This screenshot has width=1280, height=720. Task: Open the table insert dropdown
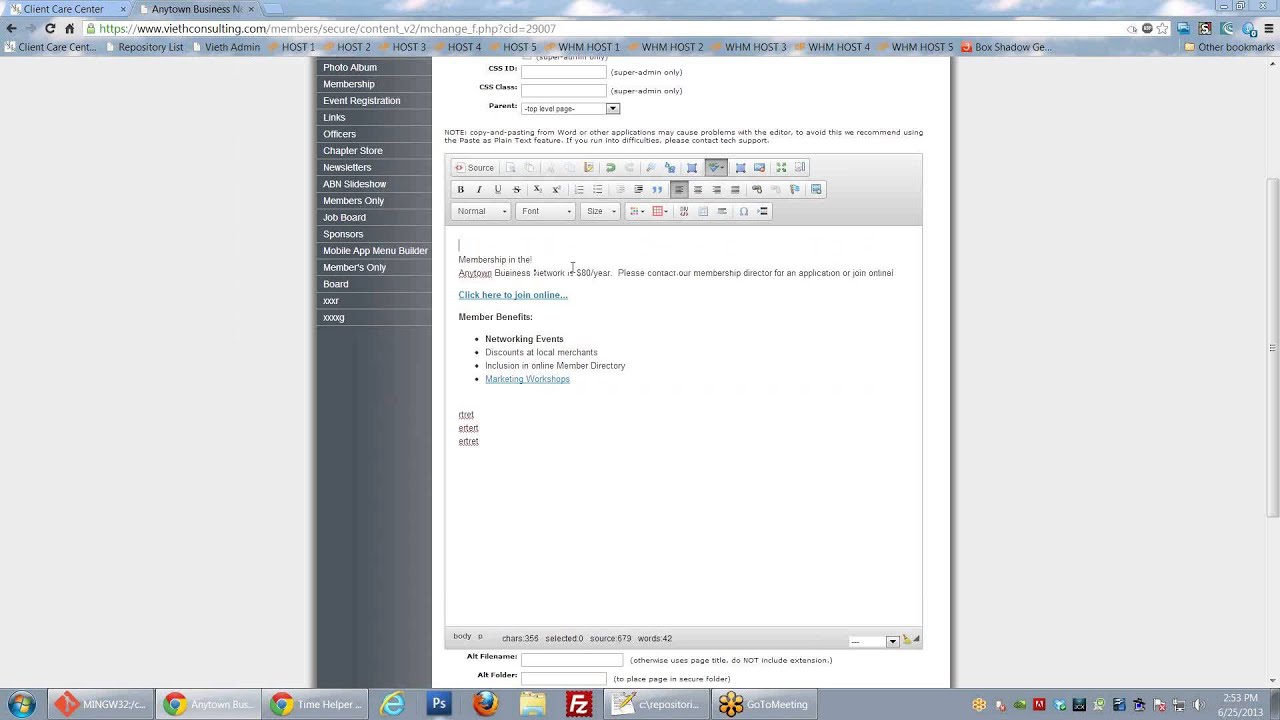click(x=661, y=211)
